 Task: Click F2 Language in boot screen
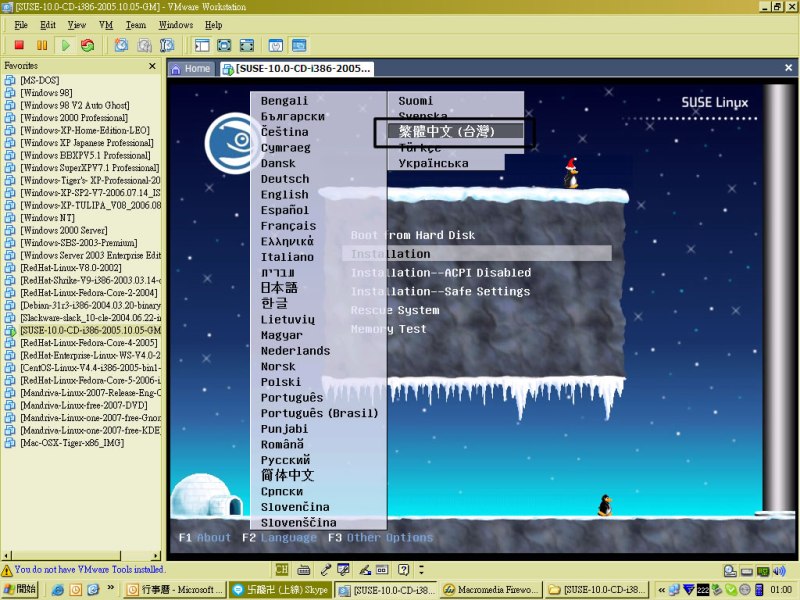280,538
